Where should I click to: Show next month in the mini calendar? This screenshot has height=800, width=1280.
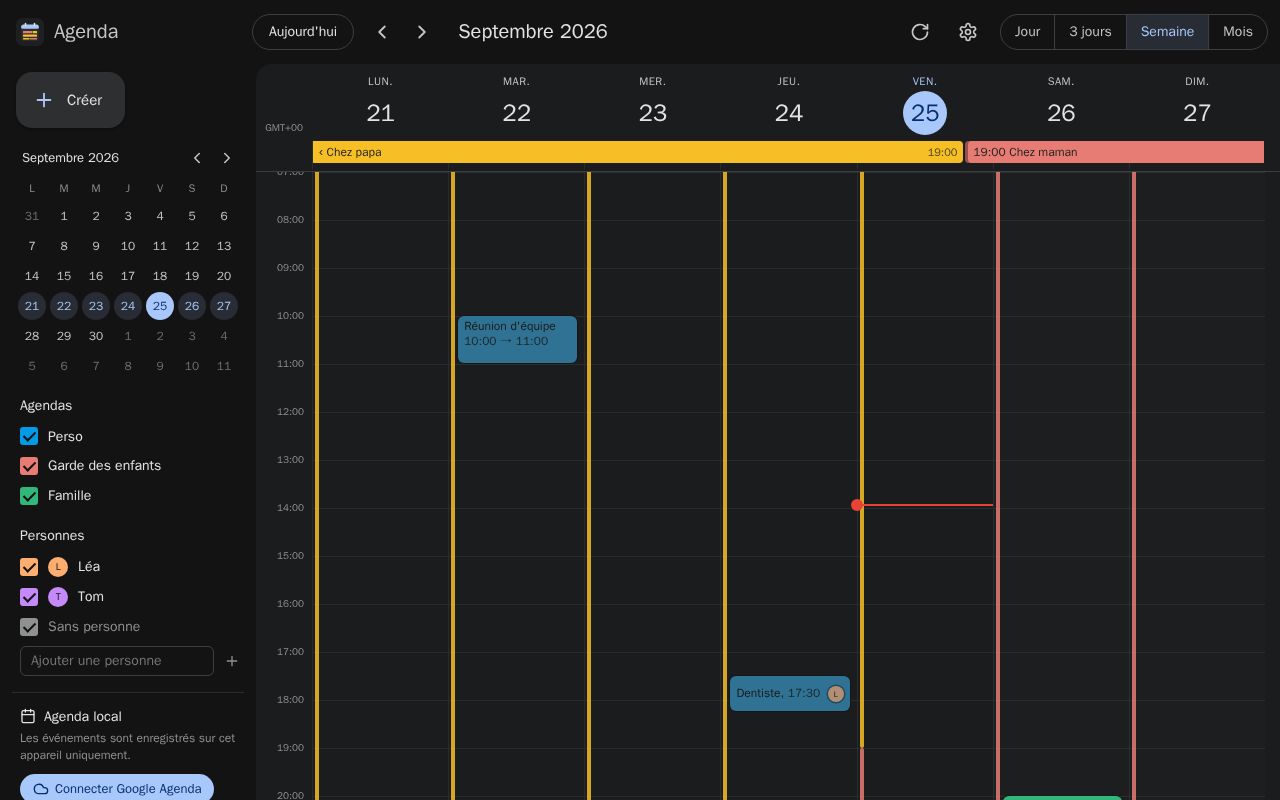[227, 158]
